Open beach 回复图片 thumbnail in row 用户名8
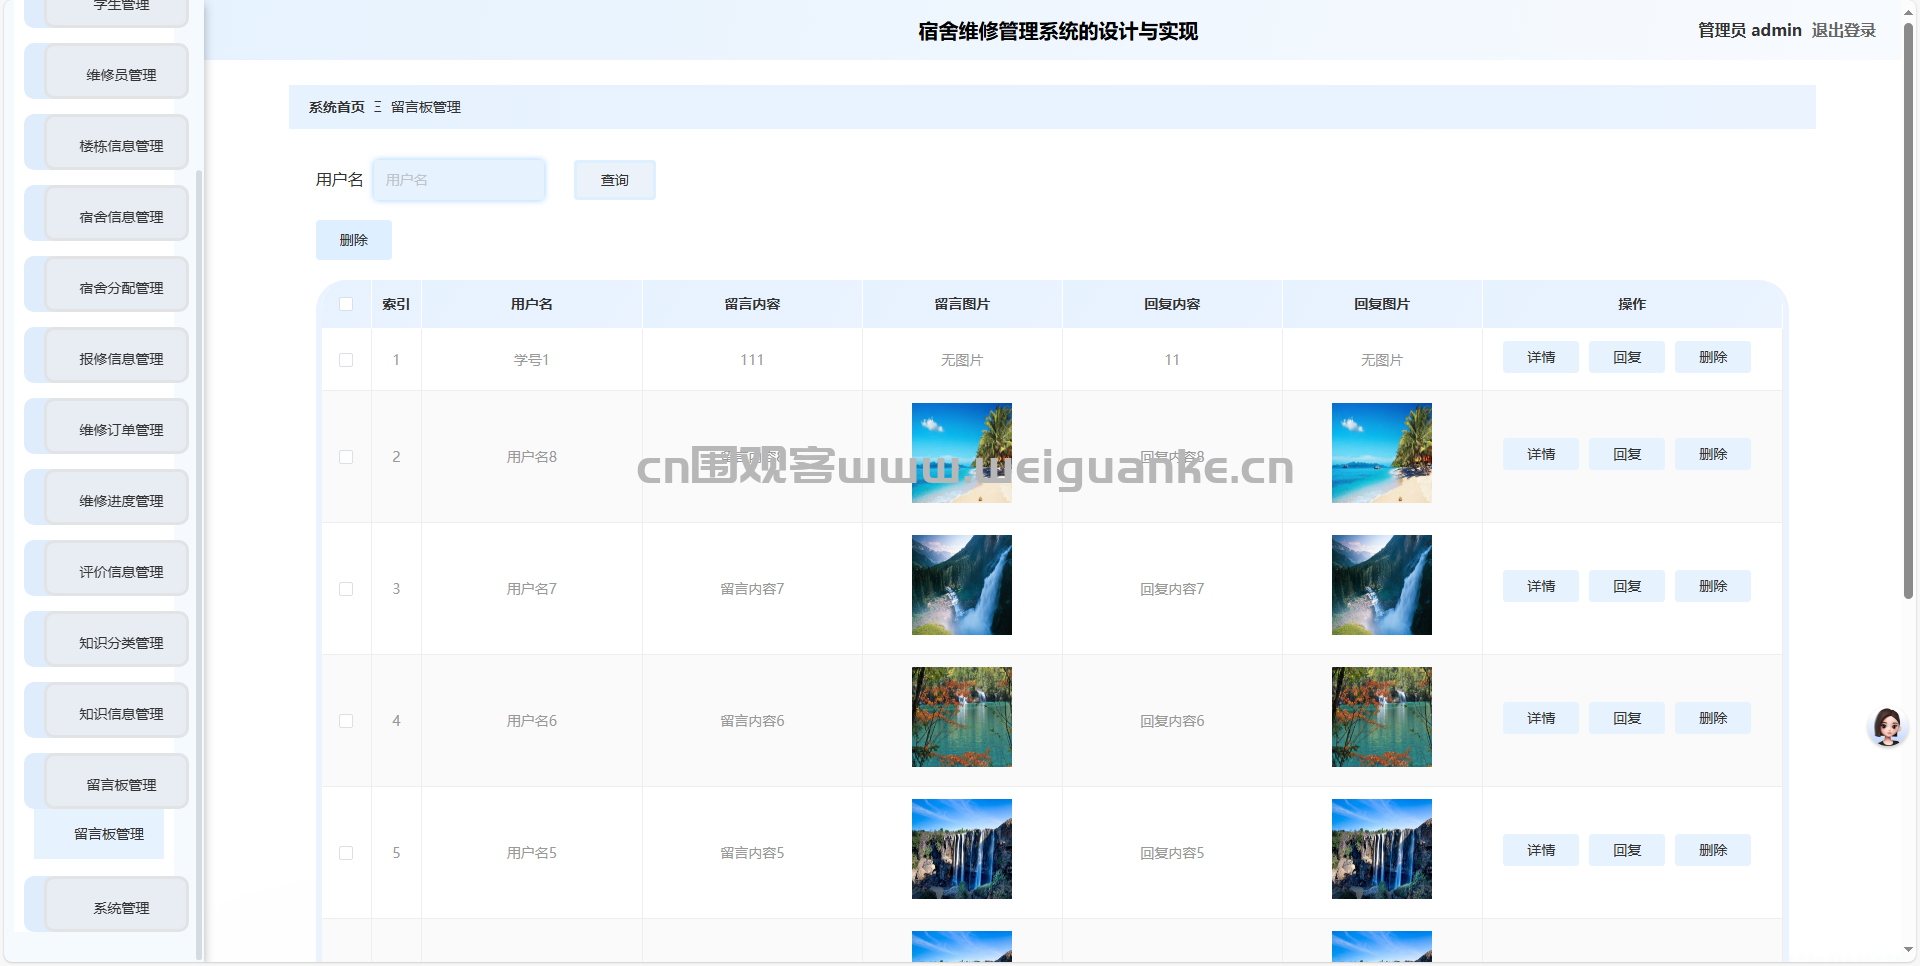Image resolution: width=1920 pixels, height=966 pixels. pyautogui.click(x=1382, y=453)
